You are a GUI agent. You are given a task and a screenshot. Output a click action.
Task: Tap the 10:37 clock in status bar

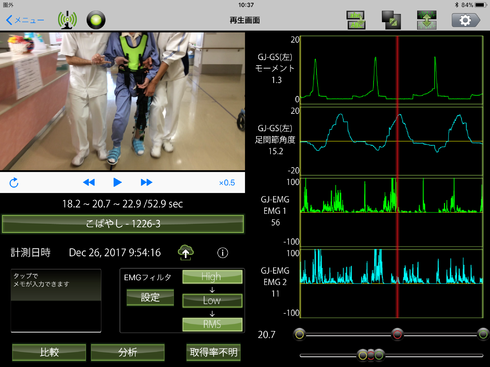246,5
